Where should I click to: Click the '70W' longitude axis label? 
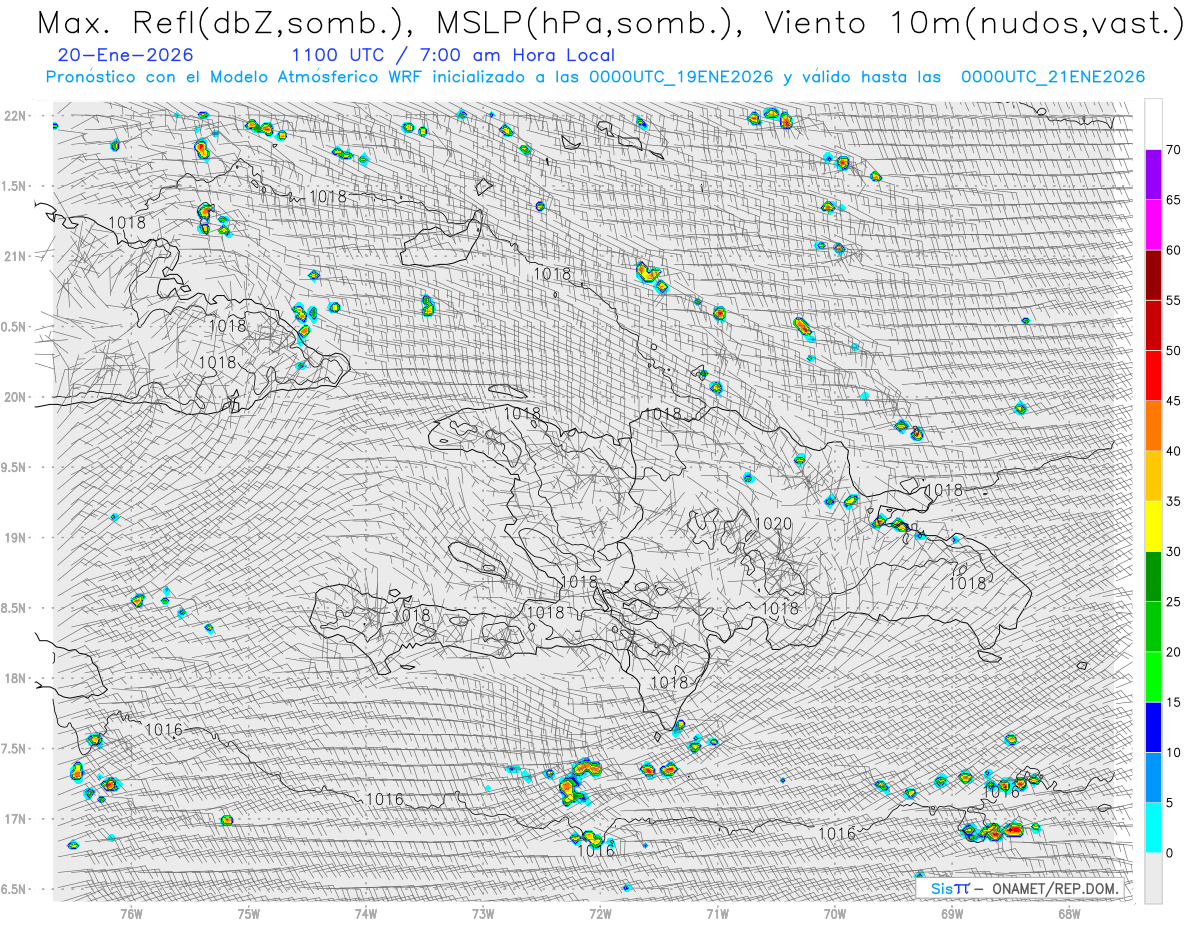tap(835, 912)
